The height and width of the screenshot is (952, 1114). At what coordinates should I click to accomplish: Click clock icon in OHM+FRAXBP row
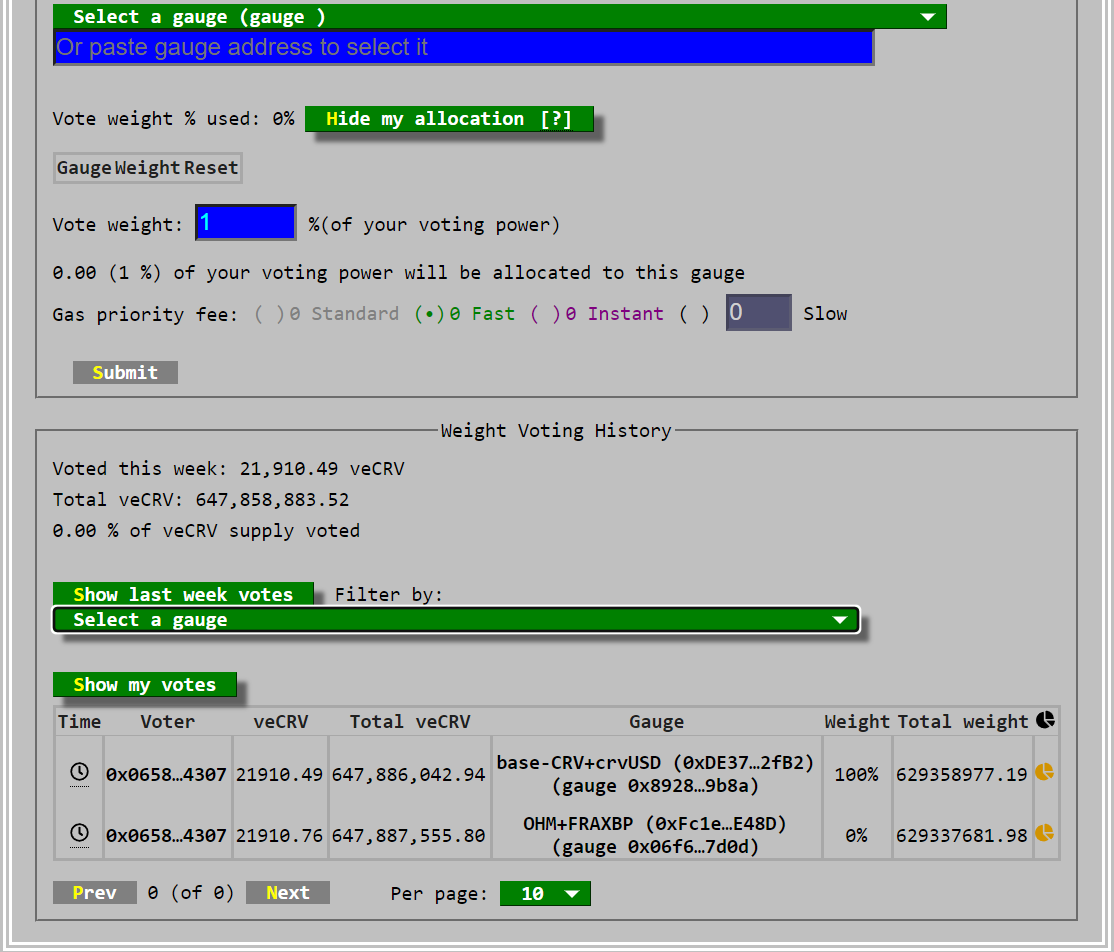click(80, 833)
